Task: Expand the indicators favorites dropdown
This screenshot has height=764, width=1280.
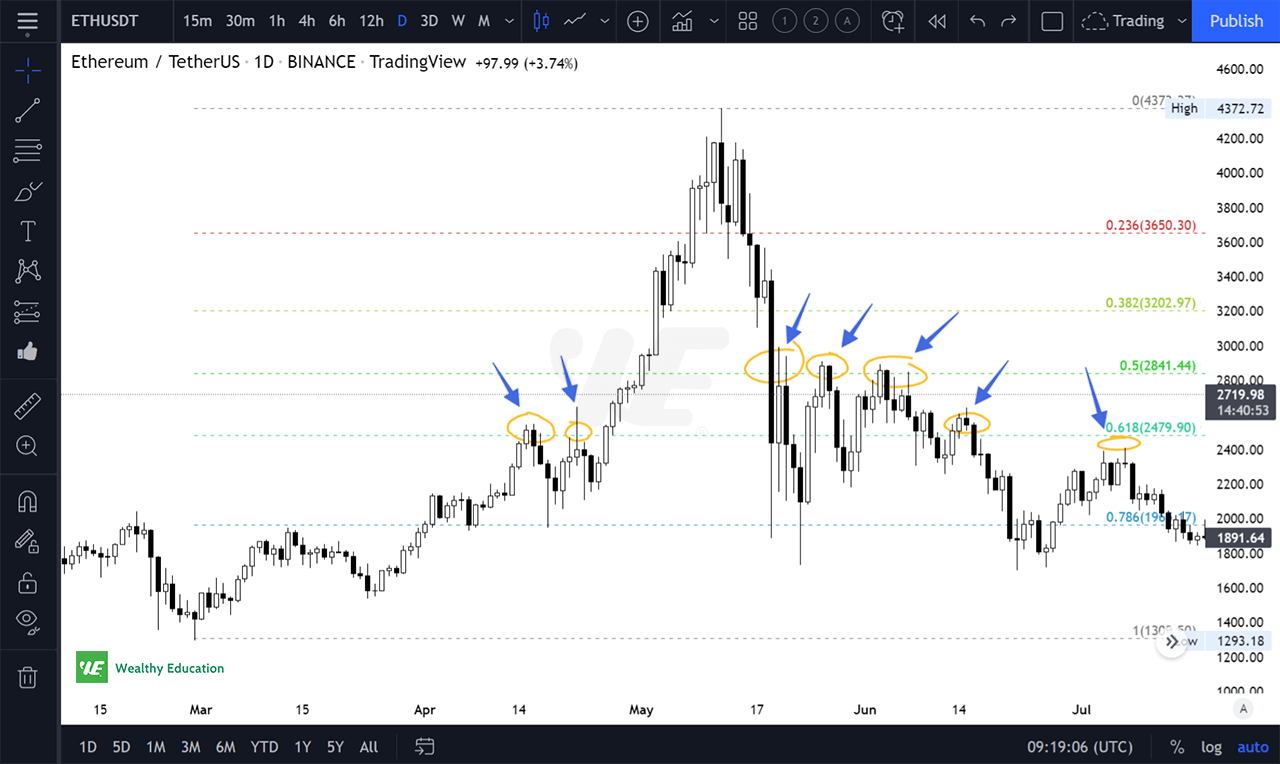Action: pos(712,21)
